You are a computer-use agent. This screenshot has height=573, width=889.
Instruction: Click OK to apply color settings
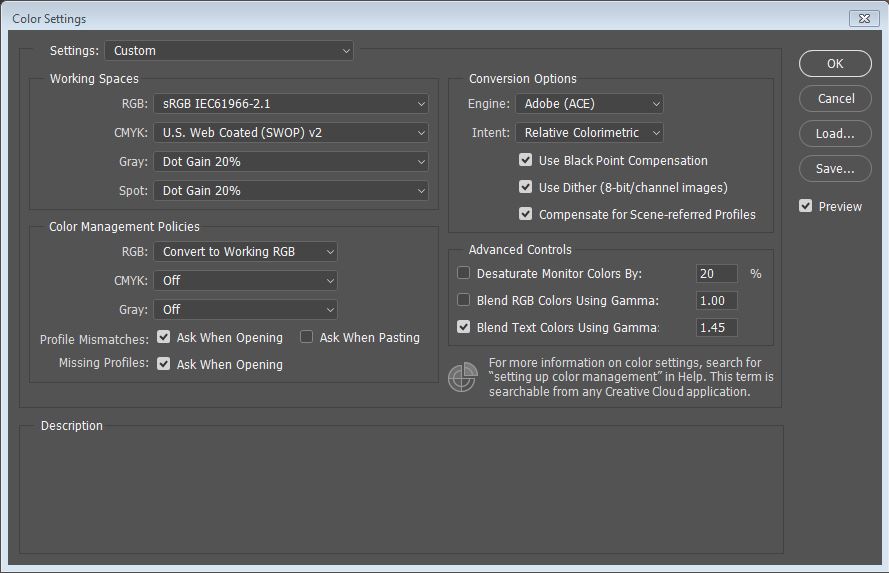(x=835, y=63)
